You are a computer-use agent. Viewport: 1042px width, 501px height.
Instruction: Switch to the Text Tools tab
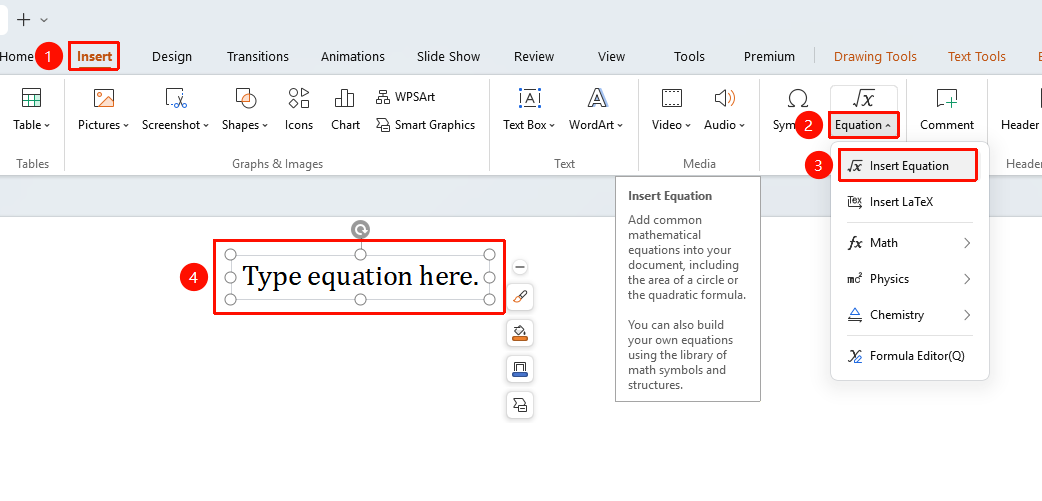pos(976,56)
